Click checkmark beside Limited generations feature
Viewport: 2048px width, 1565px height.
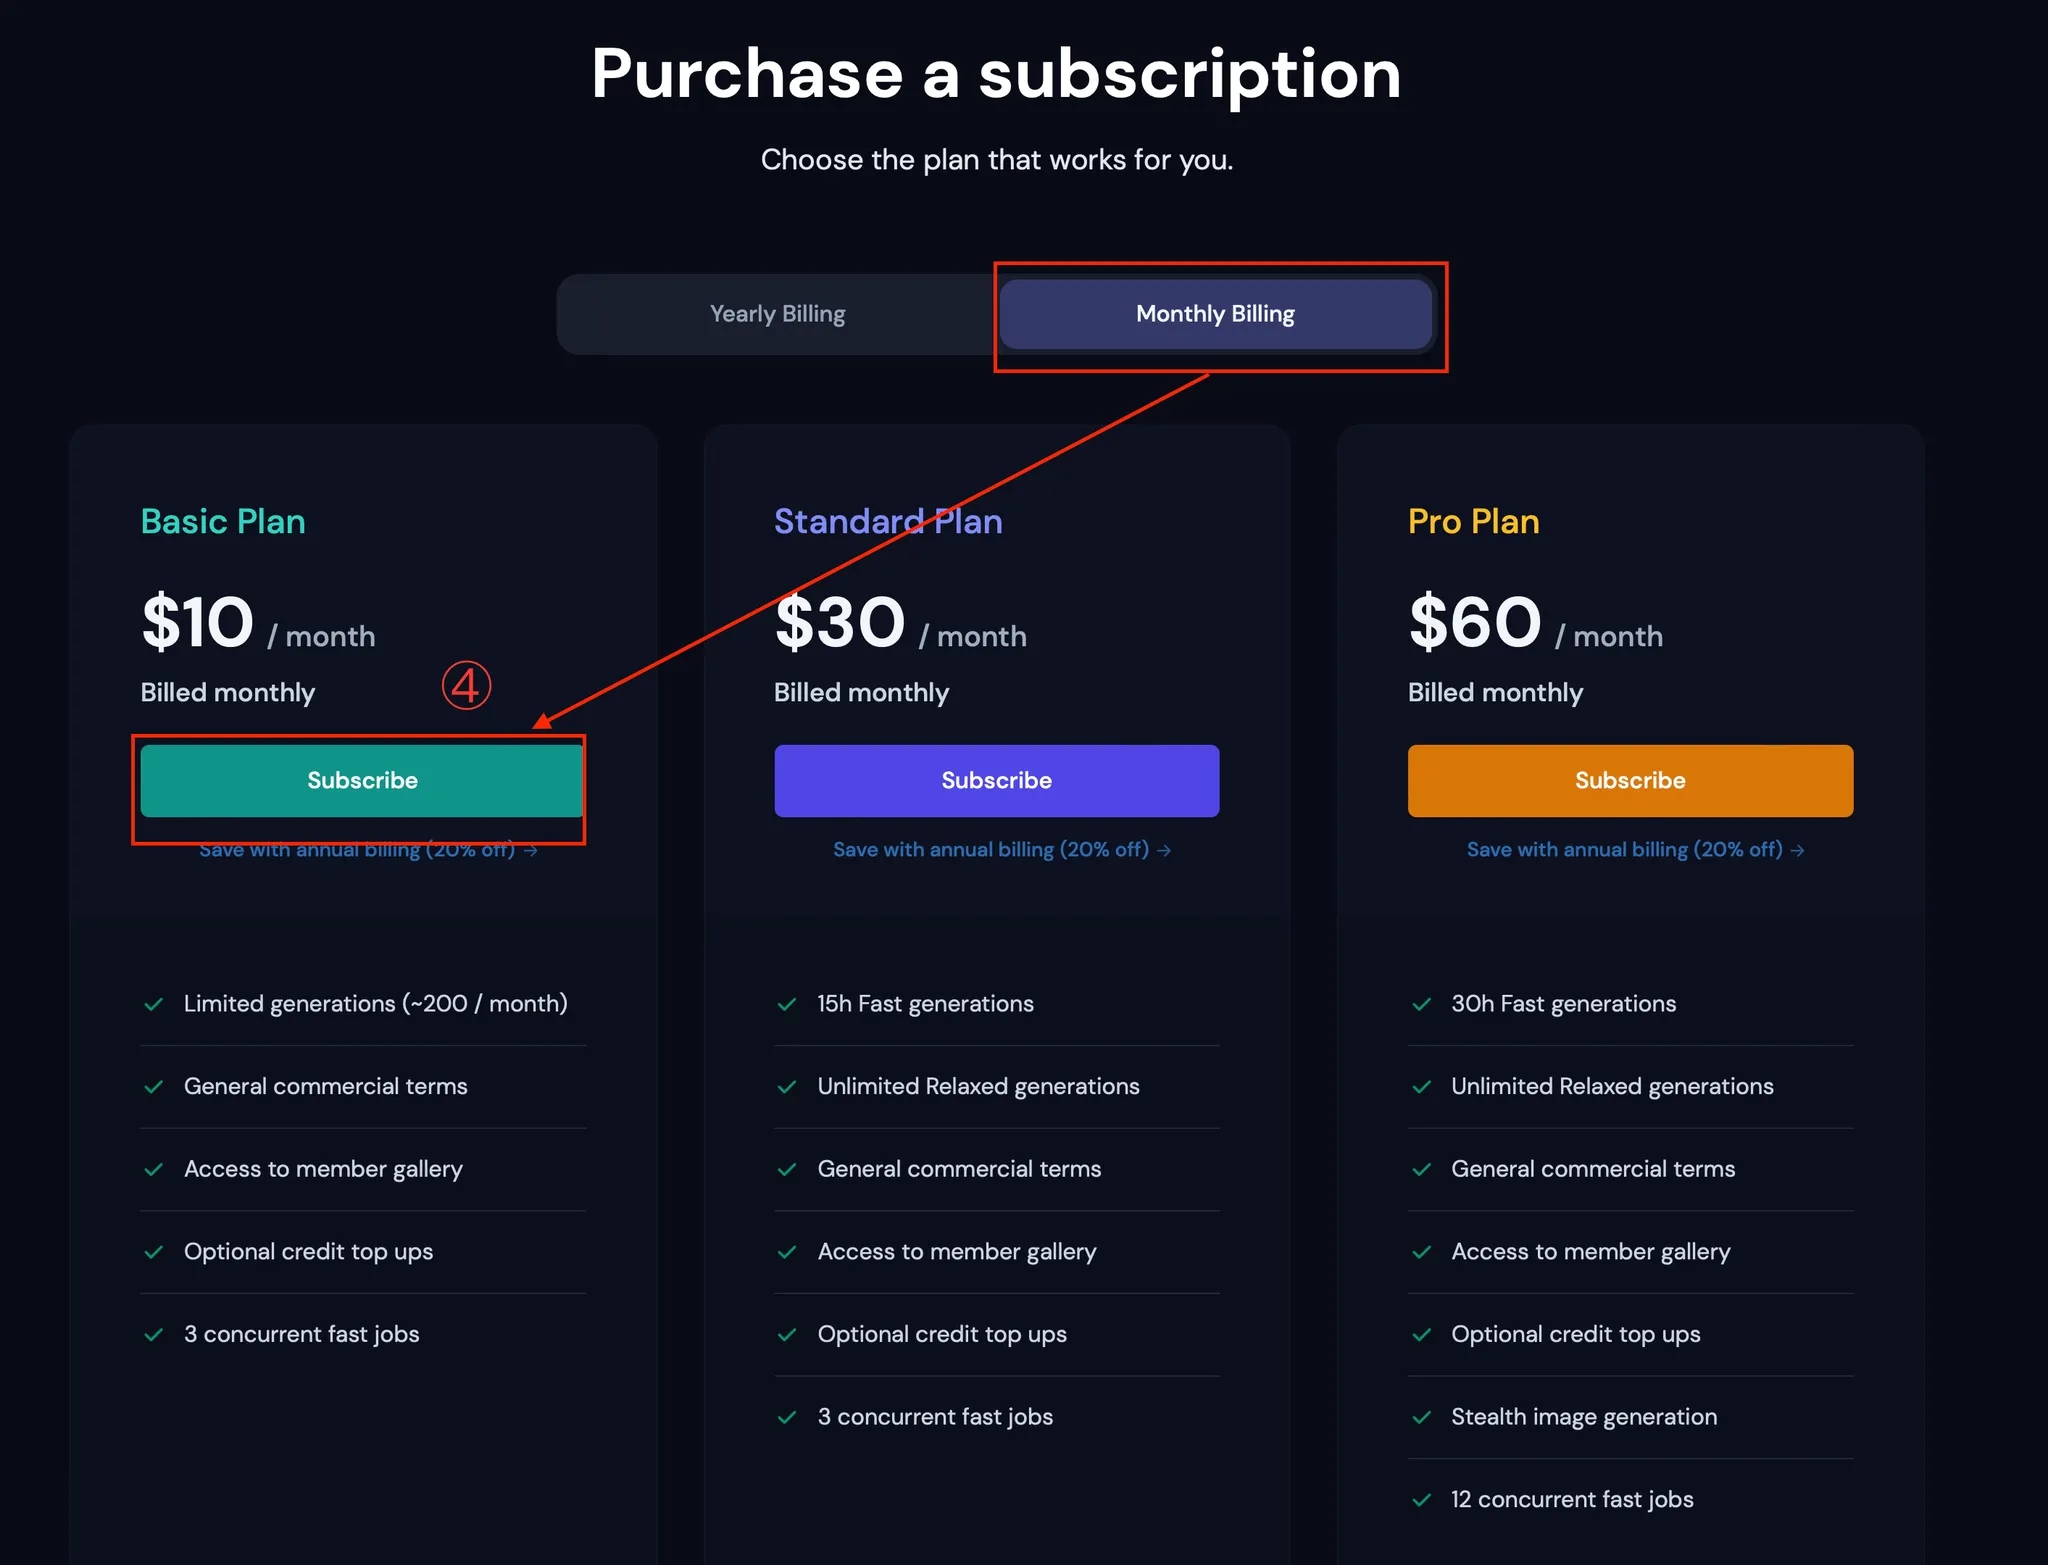pos(154,1004)
